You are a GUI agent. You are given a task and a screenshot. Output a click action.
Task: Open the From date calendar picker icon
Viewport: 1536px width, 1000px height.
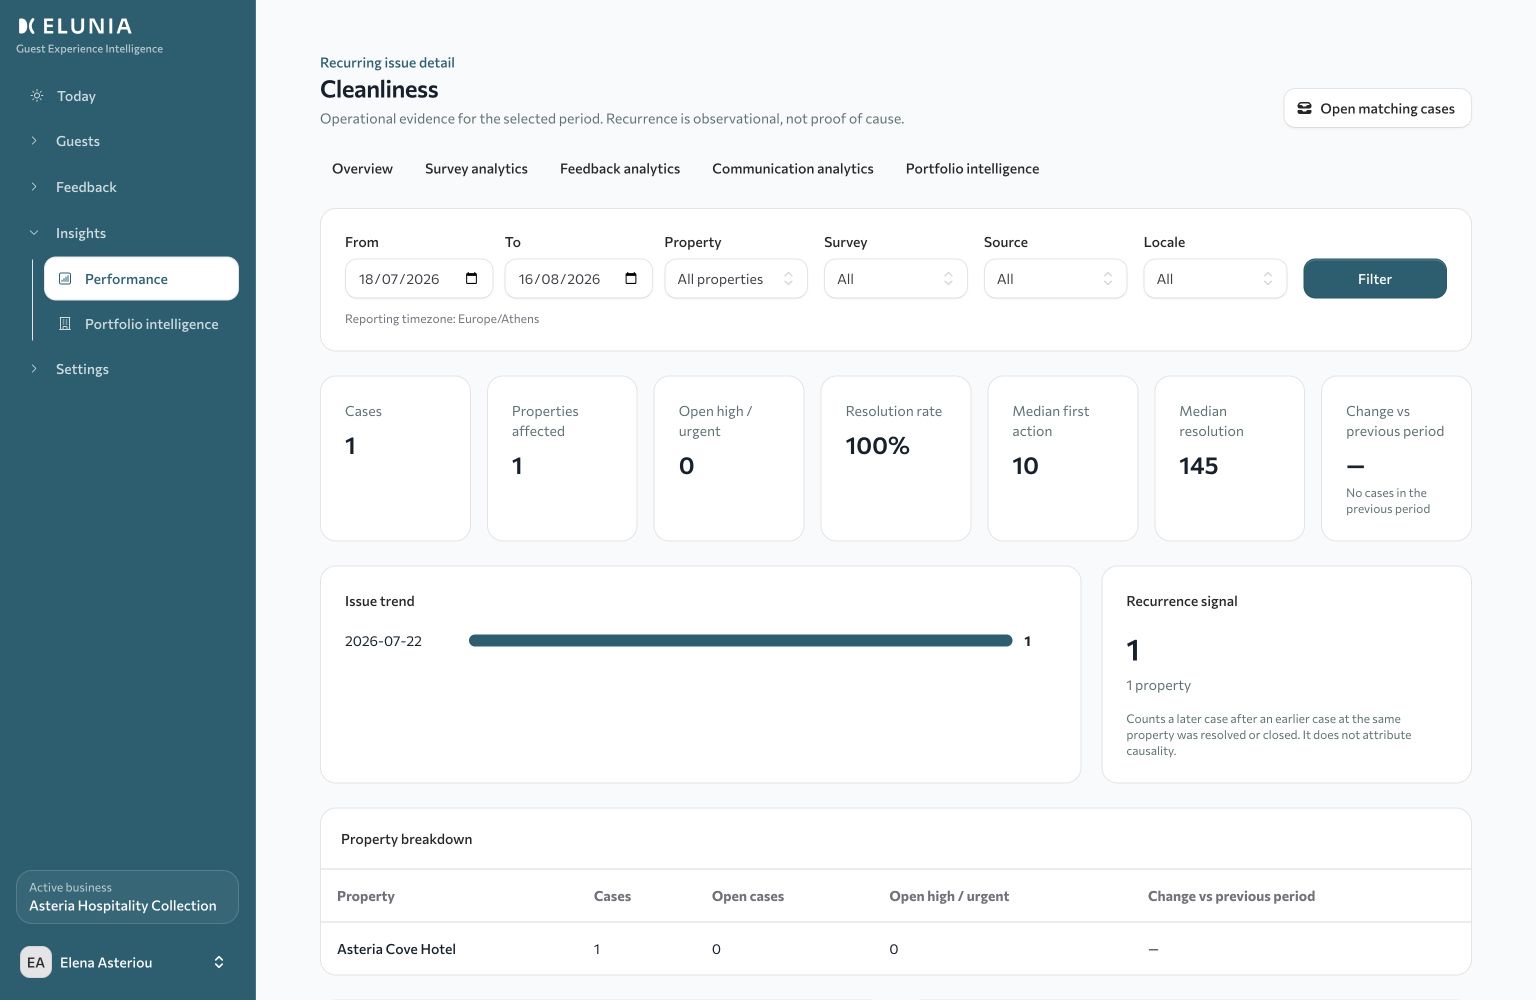click(x=472, y=279)
